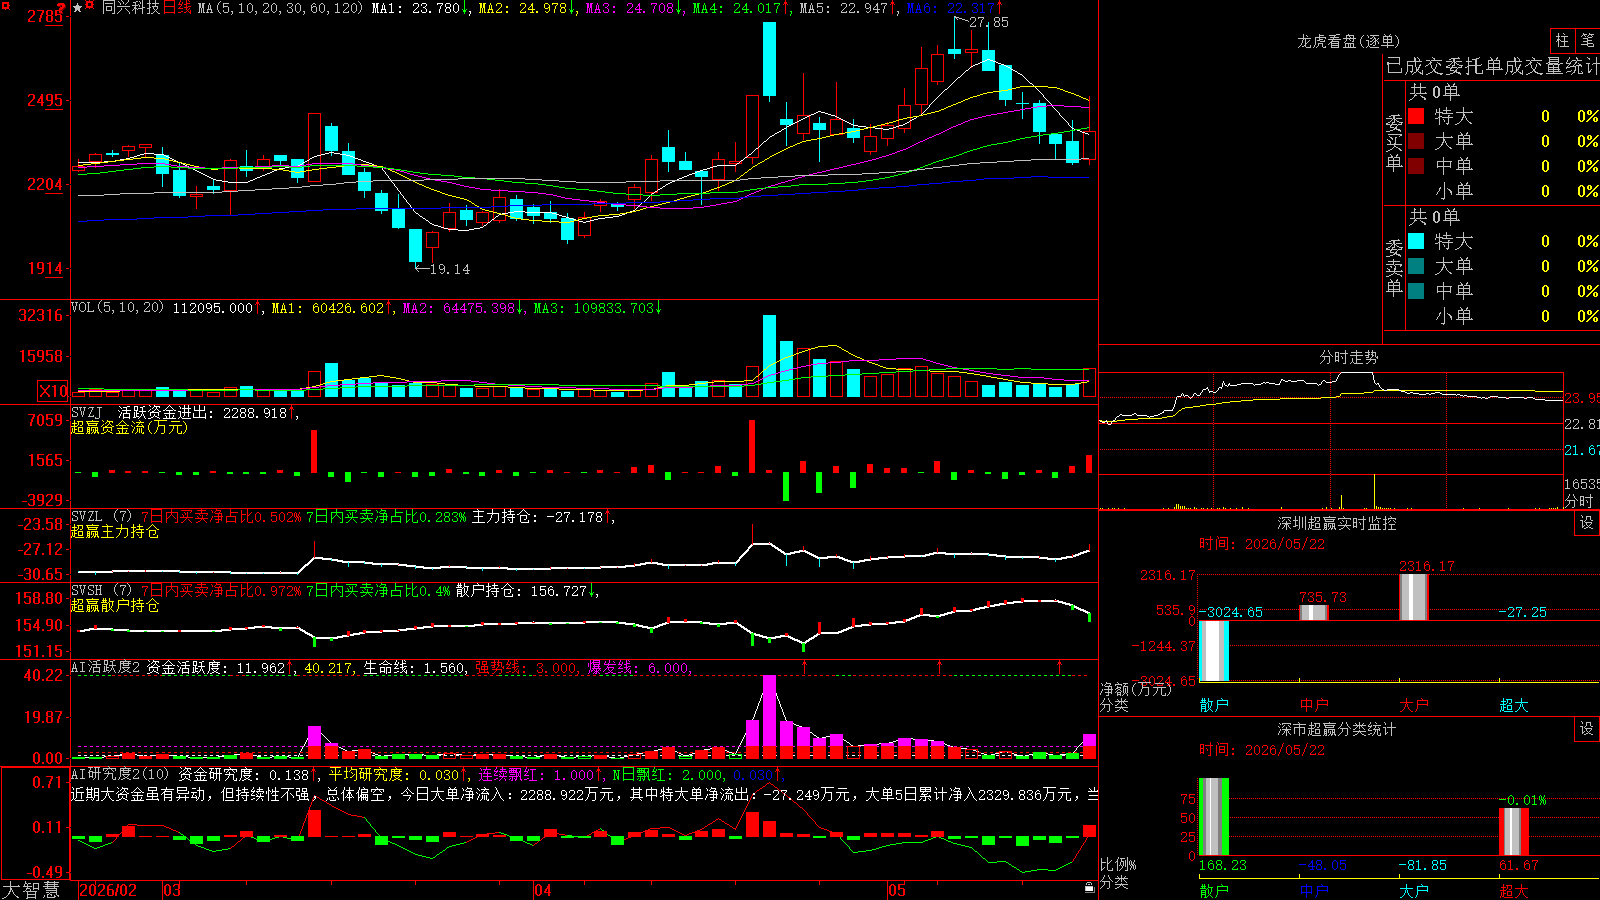This screenshot has width=1600, height=900.
Task: Click the 深圳超赢实时监控 panel title
Action: (x=1337, y=523)
